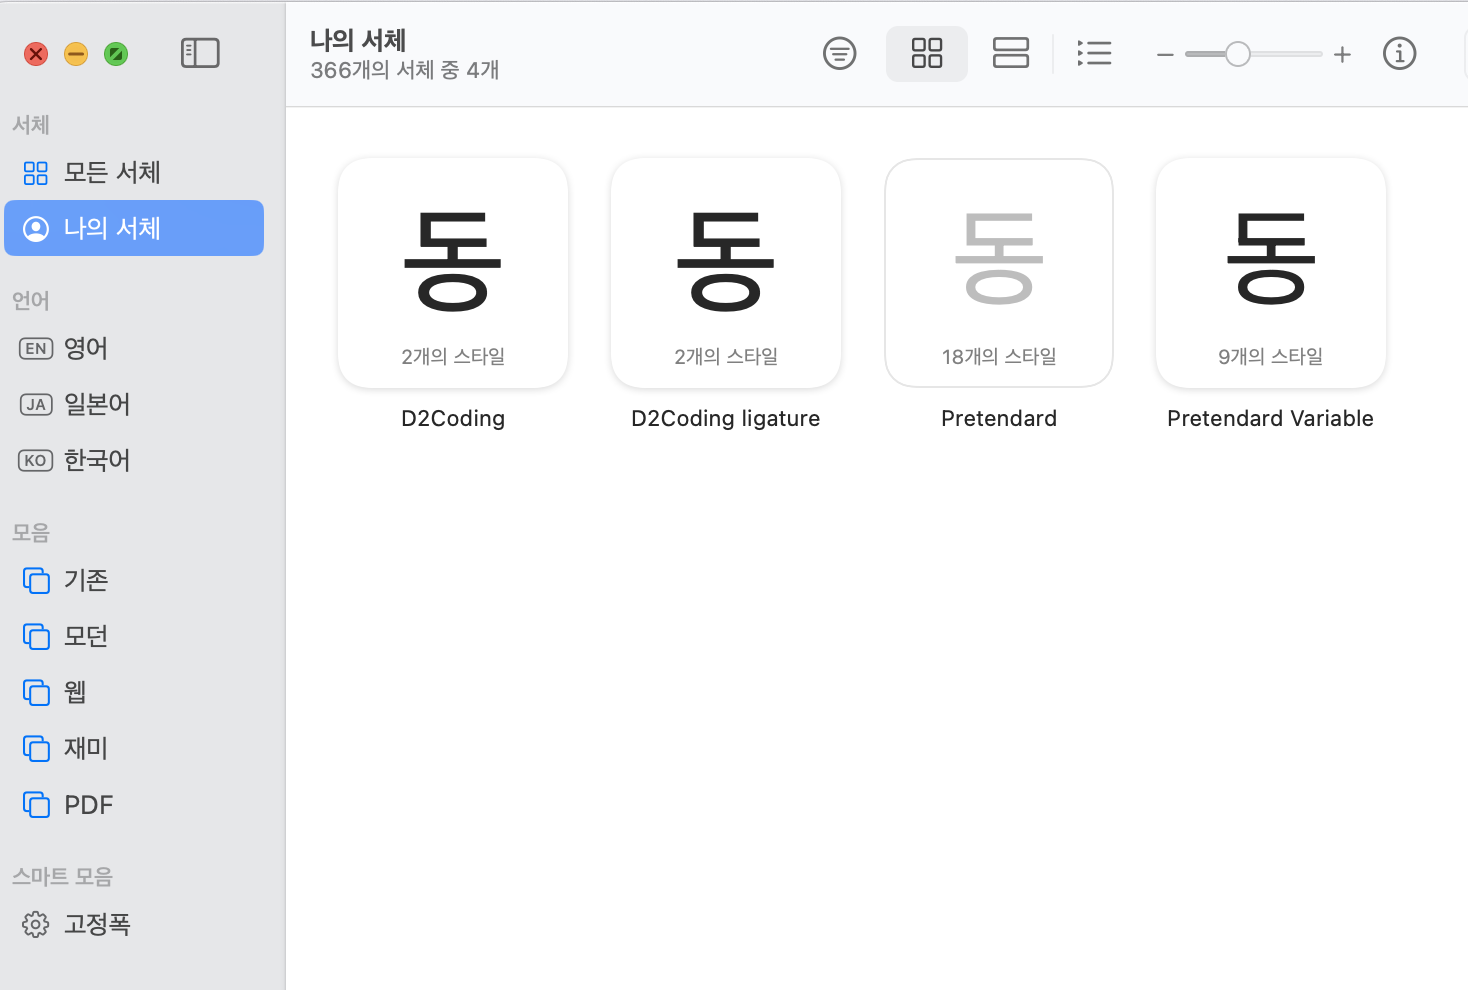Open the 고정폭 smart collection
This screenshot has height=990, width=1468.
tap(134, 924)
